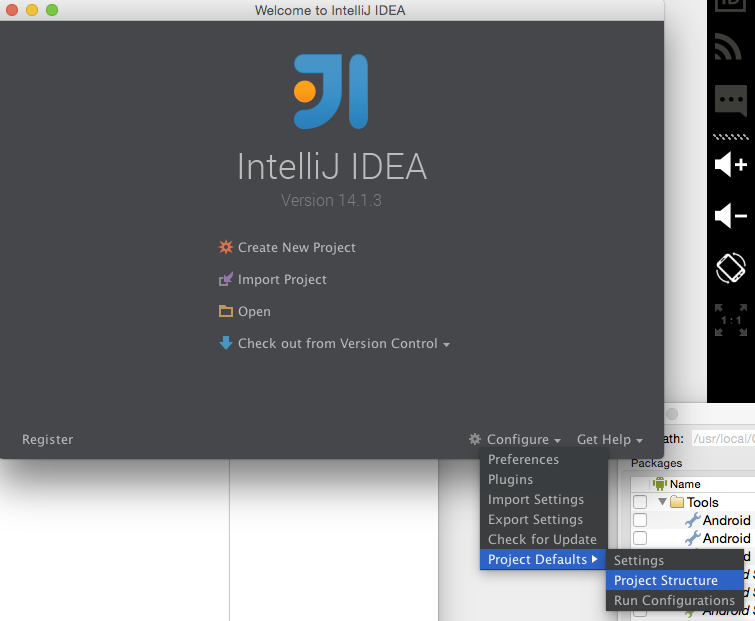Open Run Configurations from the submenu
The height and width of the screenshot is (621, 755).
(x=675, y=600)
